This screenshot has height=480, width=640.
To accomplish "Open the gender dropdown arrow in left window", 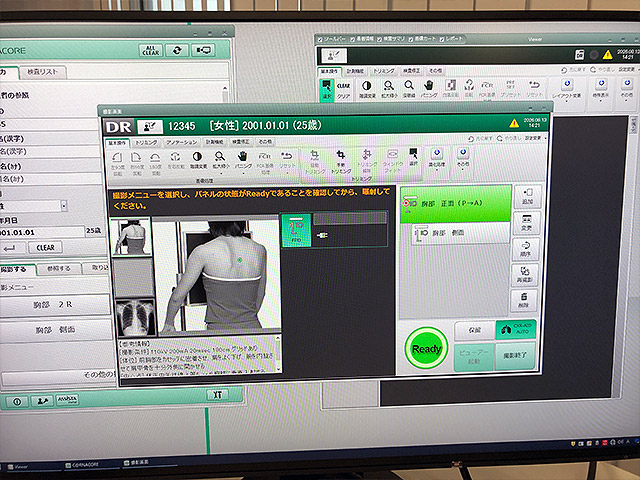I will [64, 206].
